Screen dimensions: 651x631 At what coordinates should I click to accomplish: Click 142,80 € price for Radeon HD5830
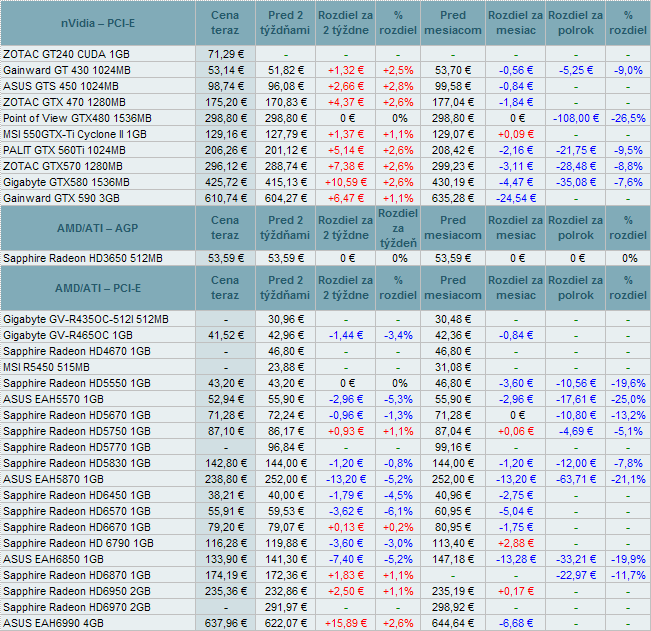point(226,463)
